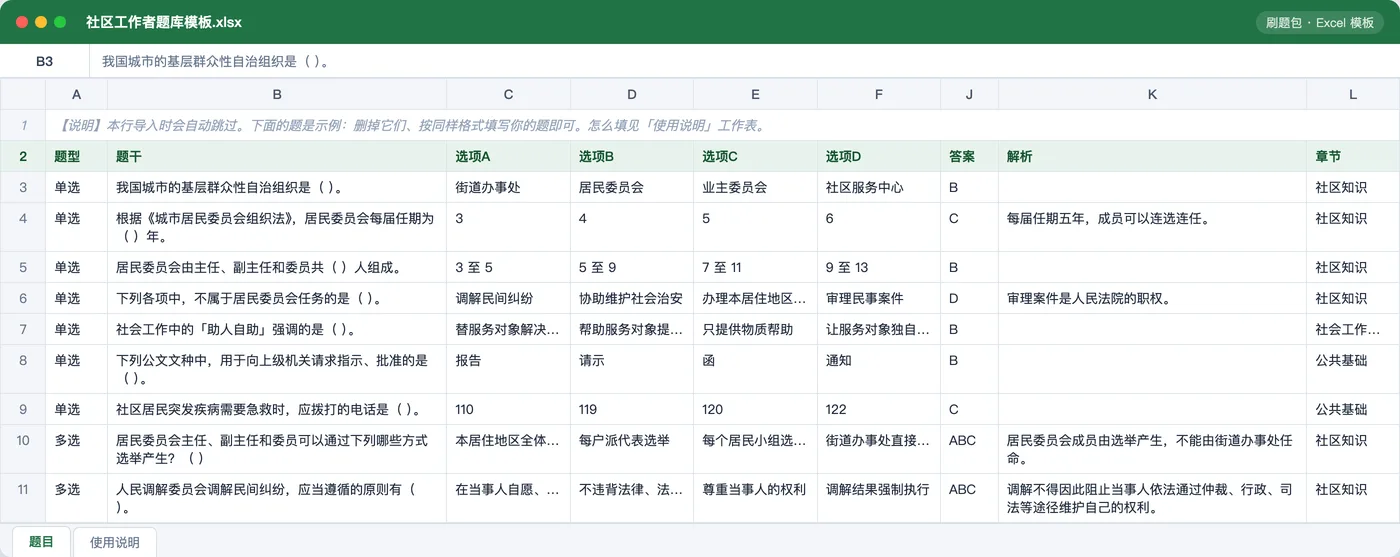Select column A header
The width and height of the screenshot is (1400, 557).
click(76, 94)
